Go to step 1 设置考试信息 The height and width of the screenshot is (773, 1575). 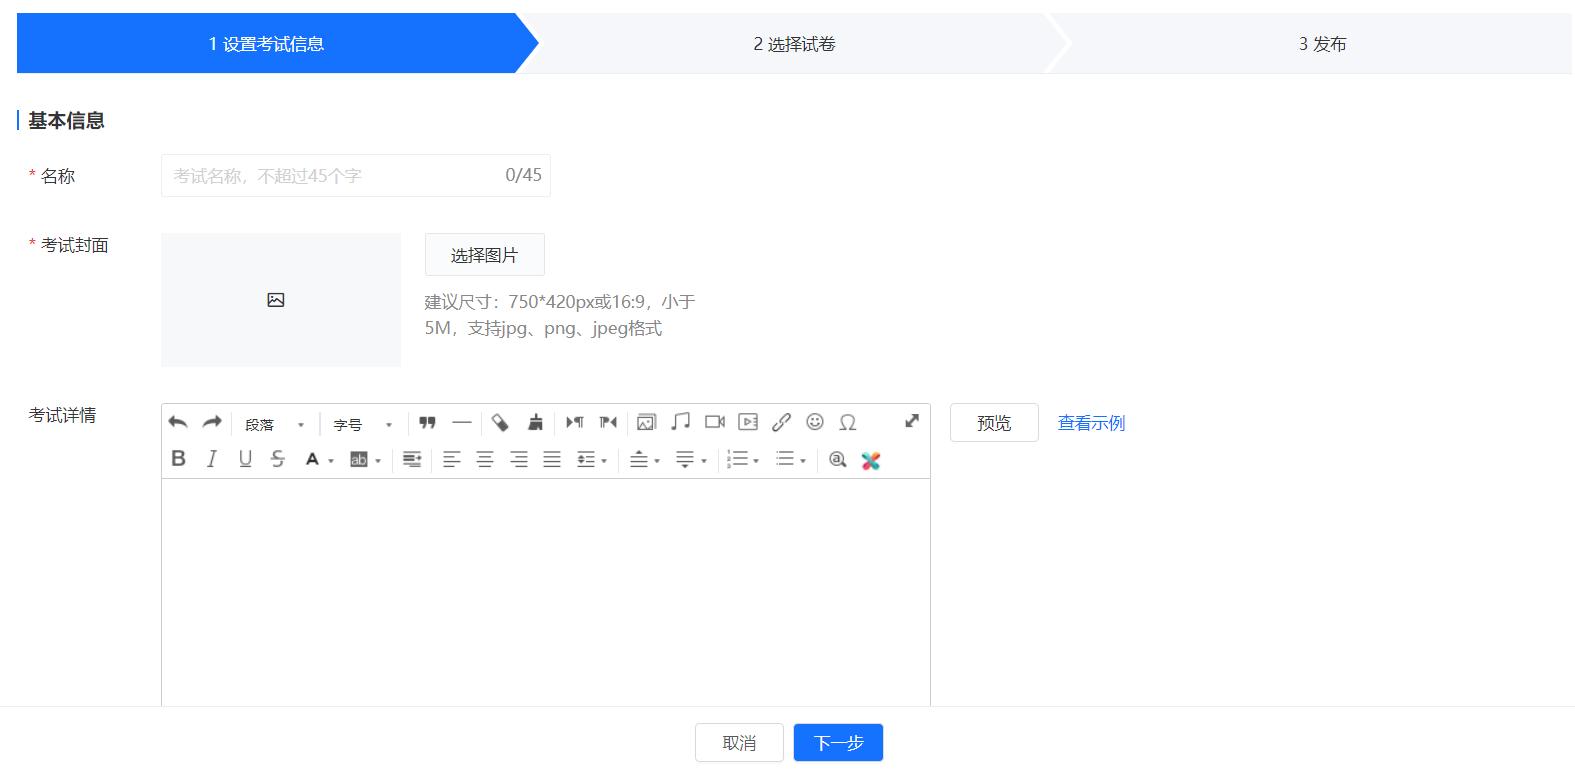pos(267,43)
